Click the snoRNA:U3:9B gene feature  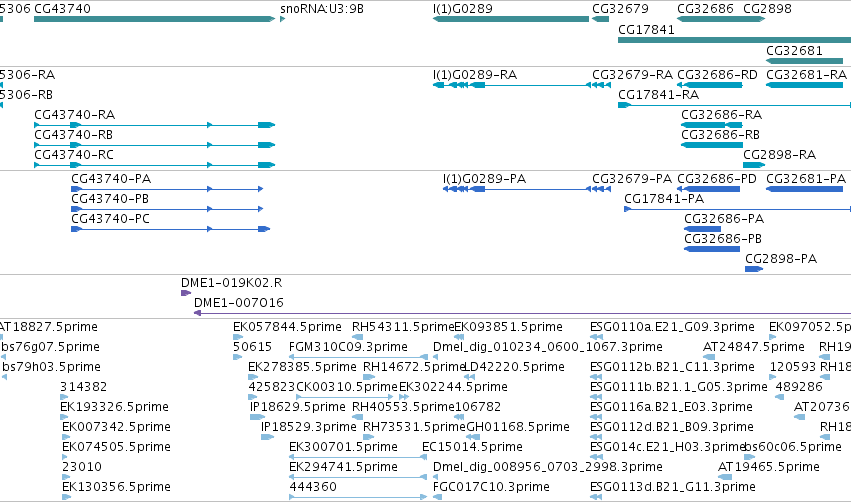point(282,19)
